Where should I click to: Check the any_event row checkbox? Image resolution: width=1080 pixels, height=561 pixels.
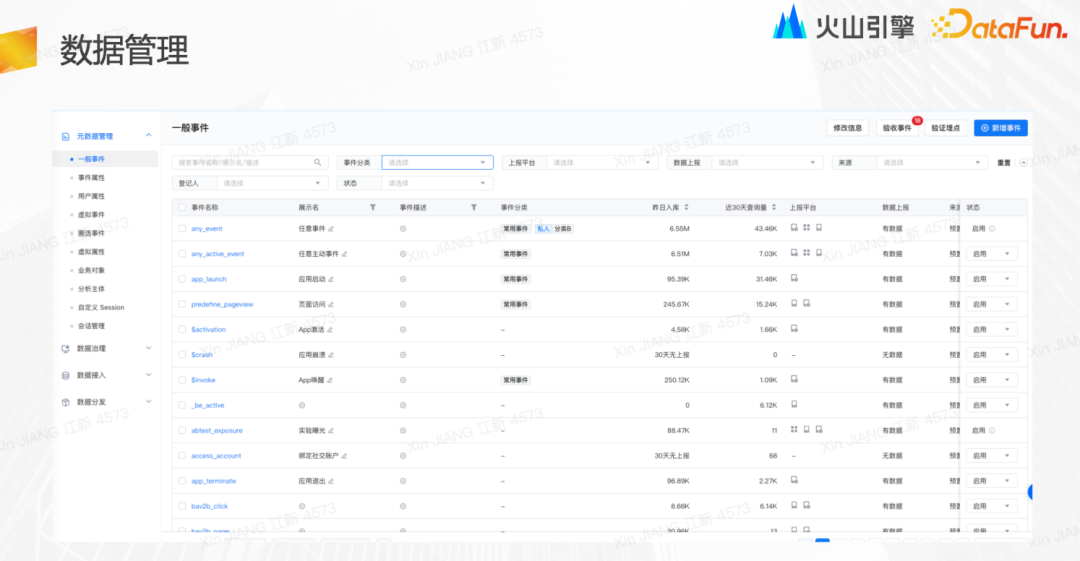pos(182,229)
